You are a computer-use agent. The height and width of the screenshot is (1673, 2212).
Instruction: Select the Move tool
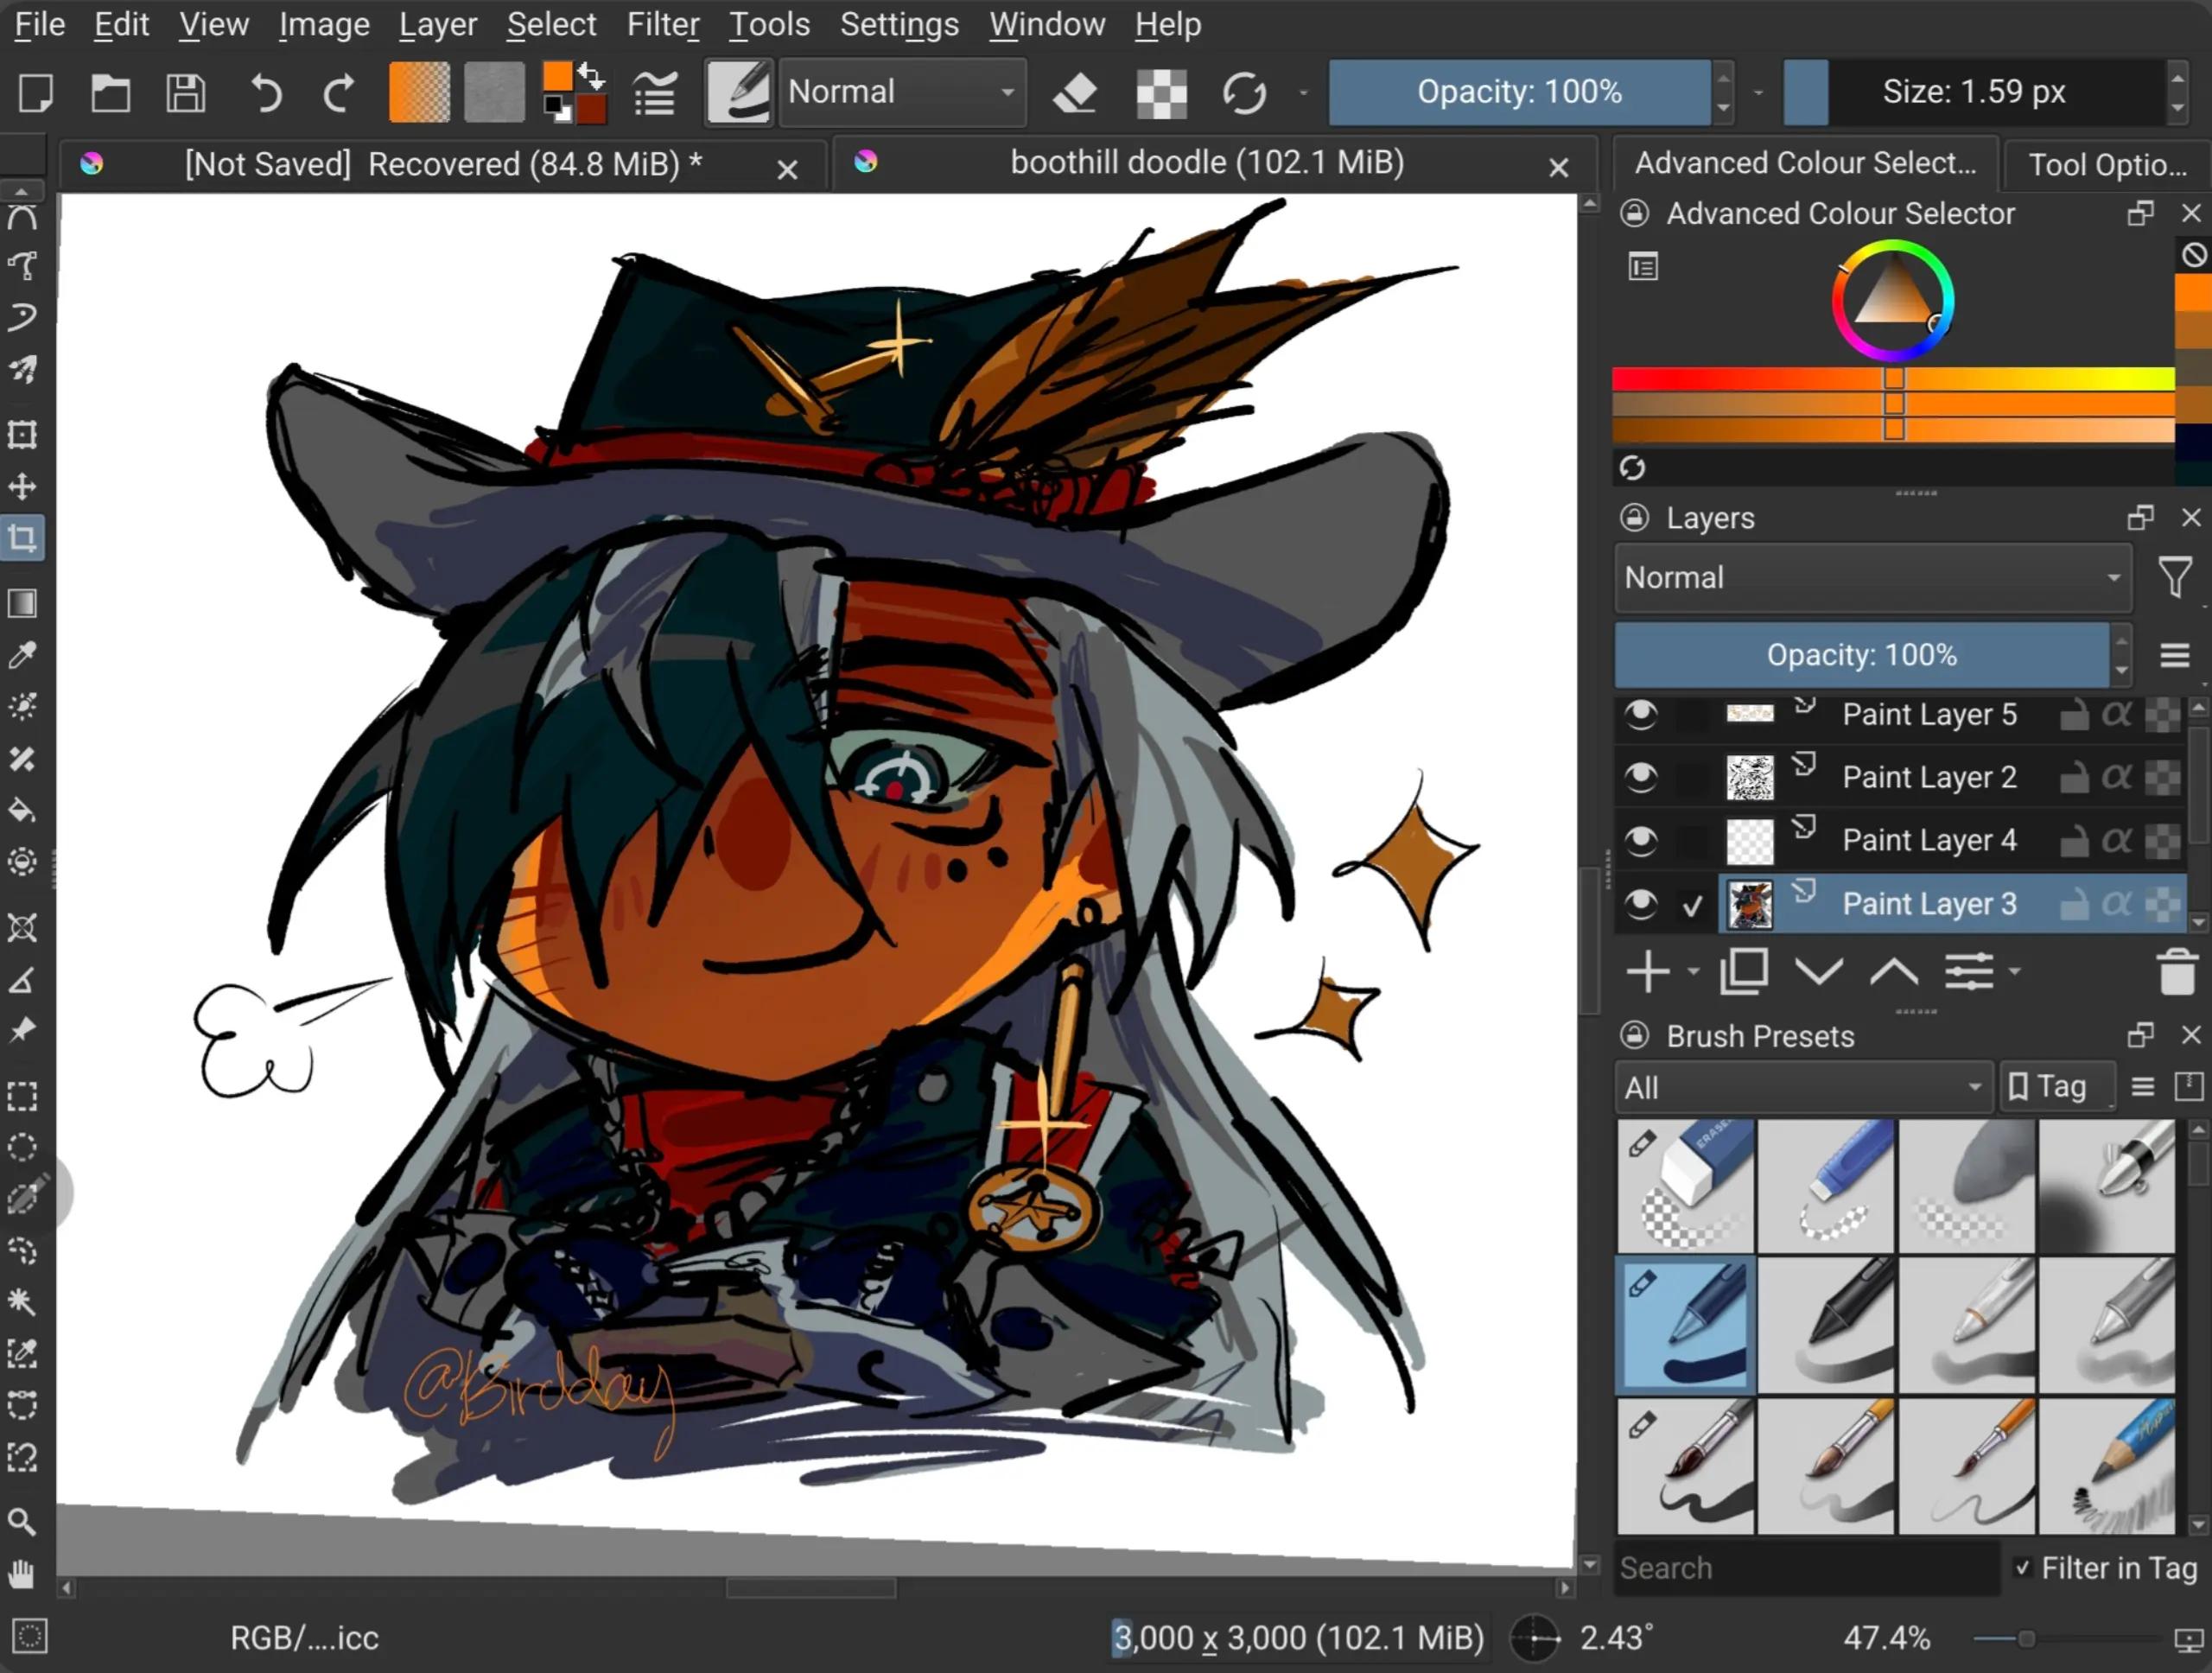coord(23,487)
